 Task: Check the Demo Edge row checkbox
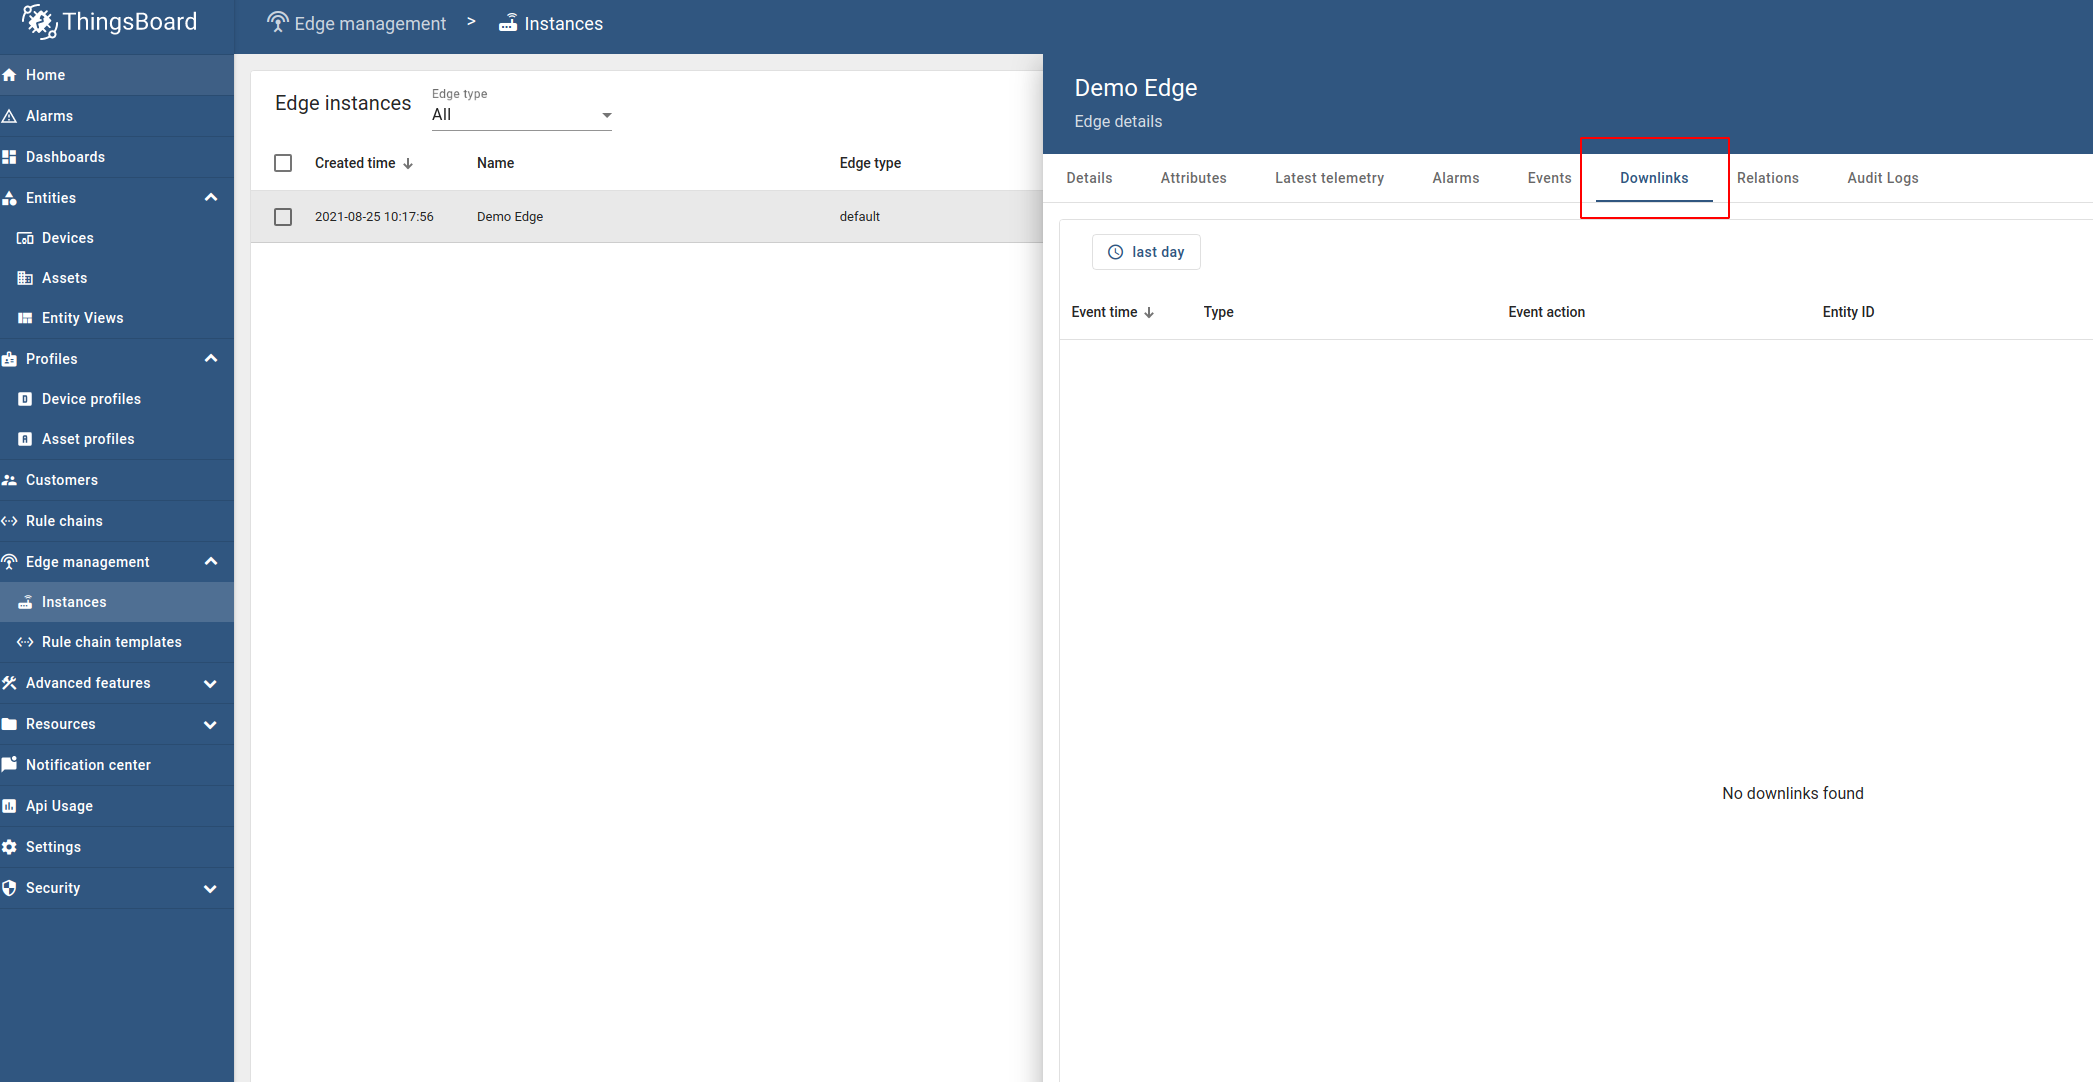click(x=283, y=216)
